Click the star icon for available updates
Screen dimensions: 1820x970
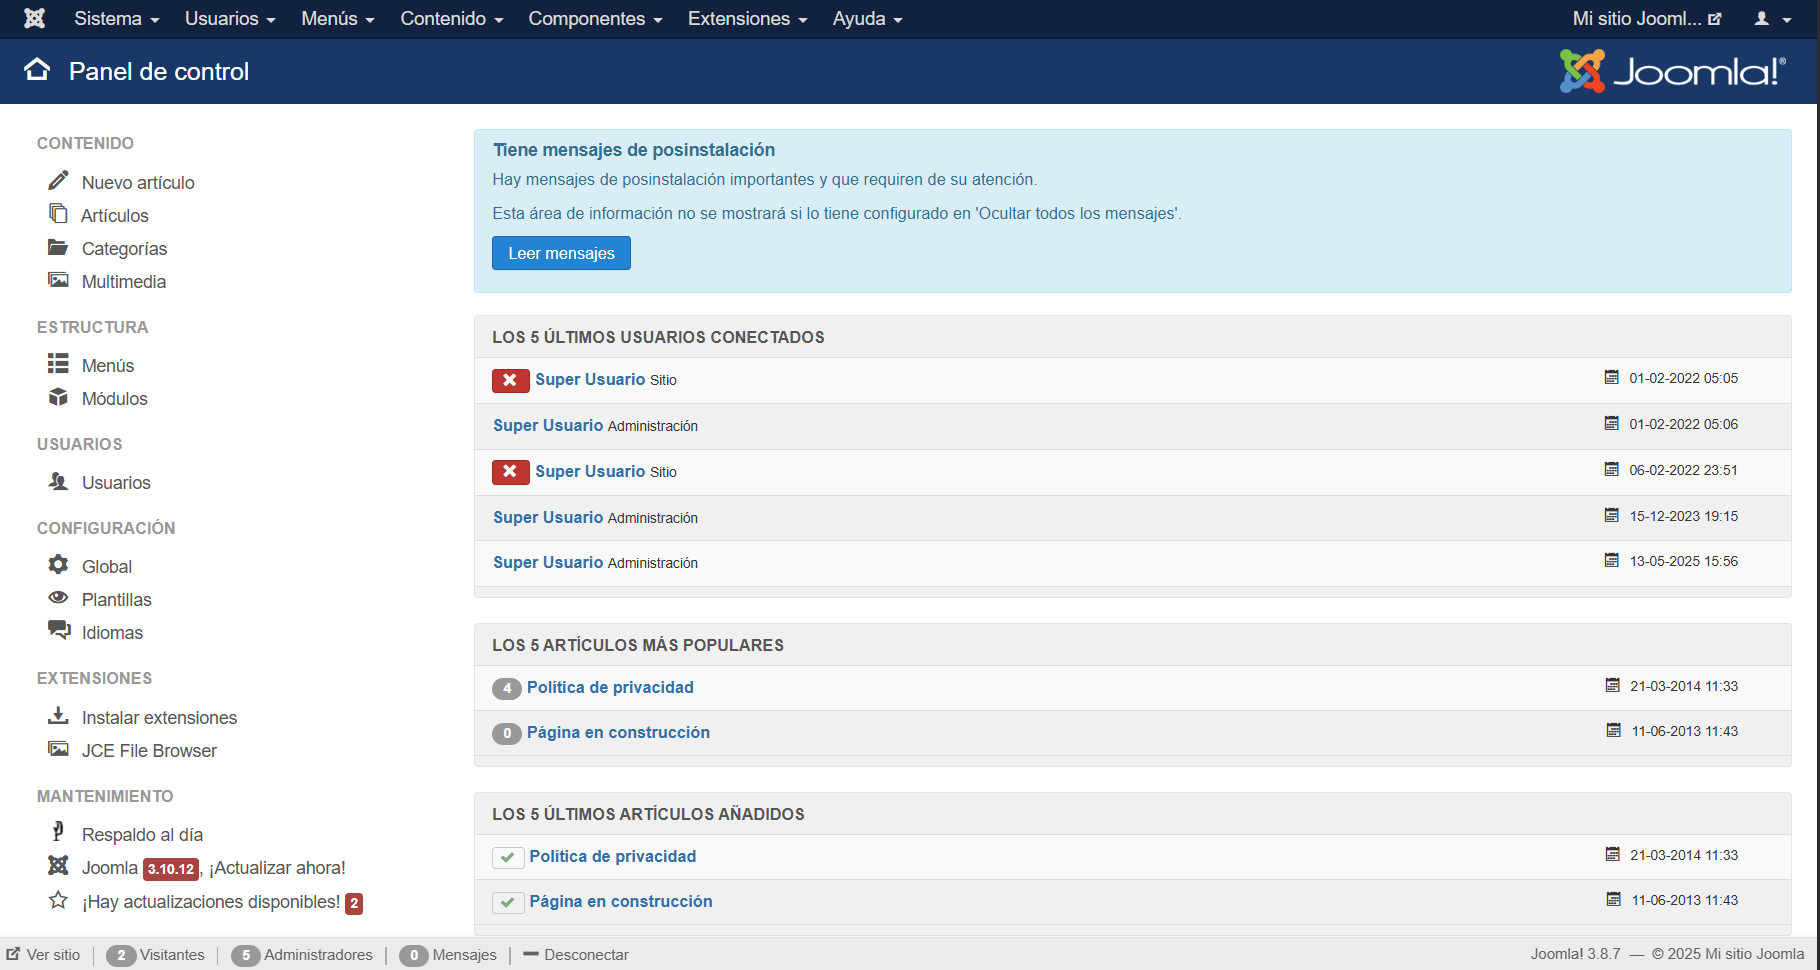coord(58,900)
